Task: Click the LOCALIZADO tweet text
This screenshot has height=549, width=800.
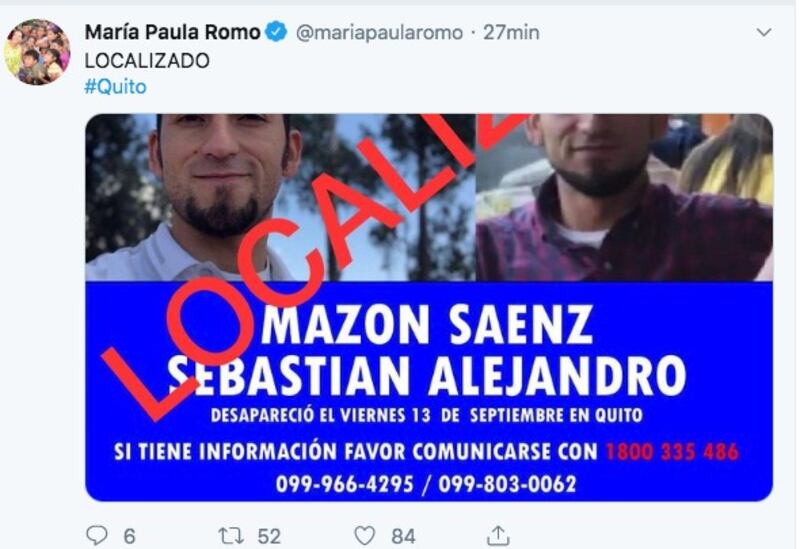Action: point(147,61)
